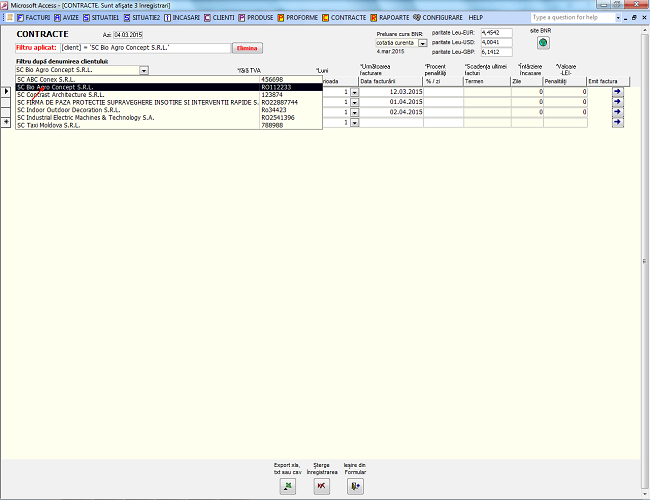650x500 pixels.
Task: Go to INCASARI in the menu bar
Action: [182, 17]
